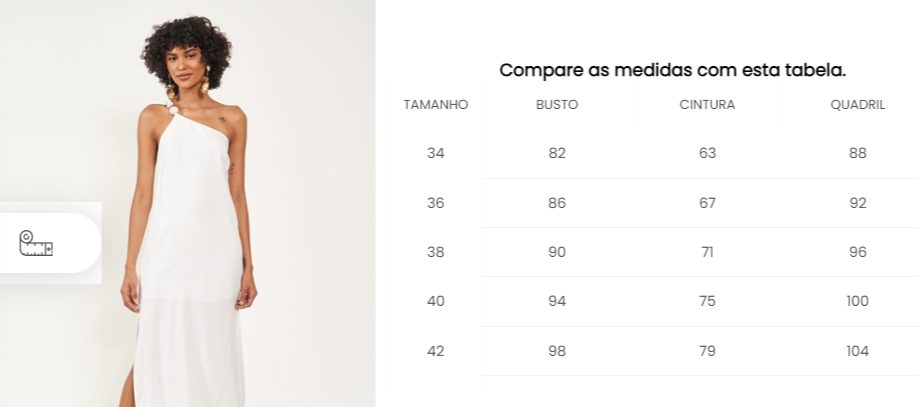Click size 36 in the table
Image resolution: width=919 pixels, height=407 pixels.
tap(435, 203)
